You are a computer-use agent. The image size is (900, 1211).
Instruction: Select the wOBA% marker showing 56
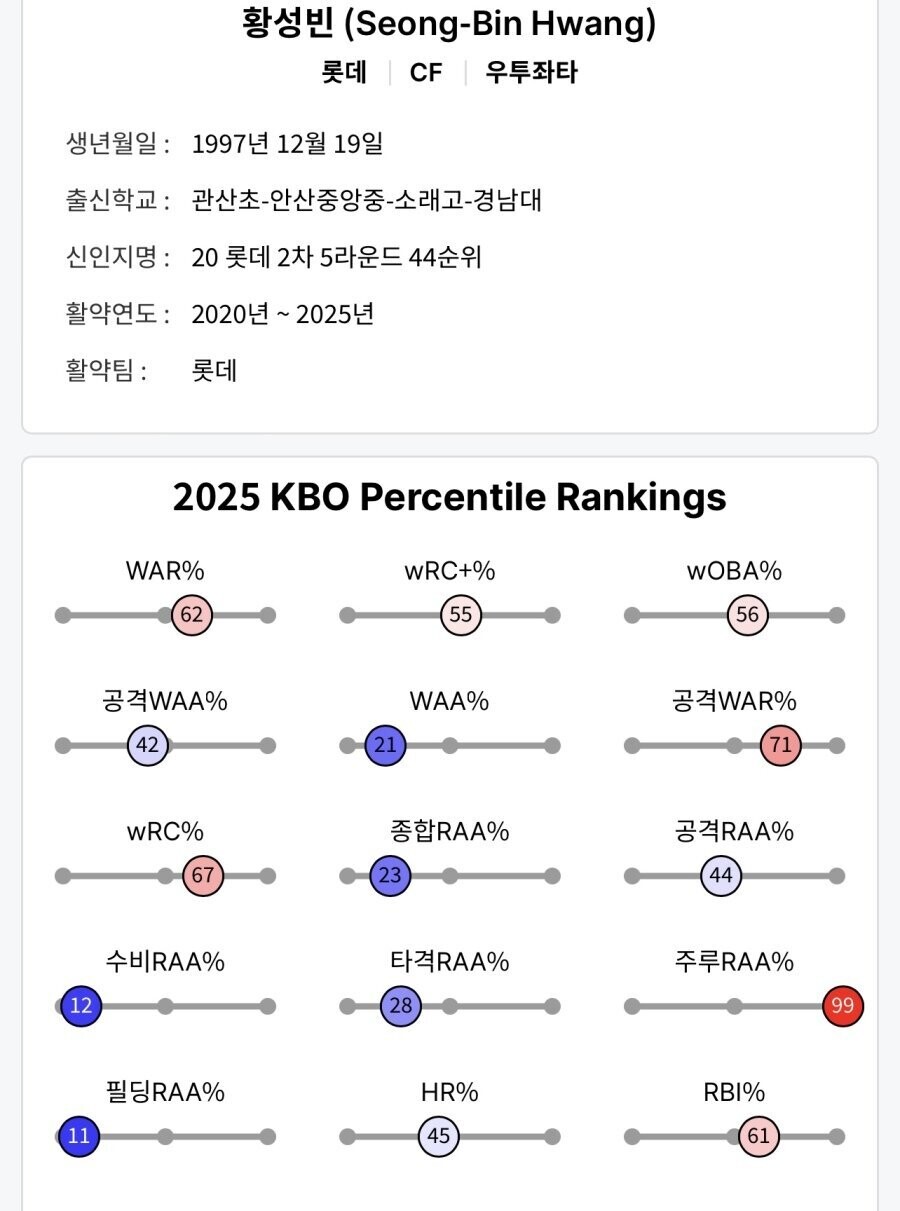point(748,615)
